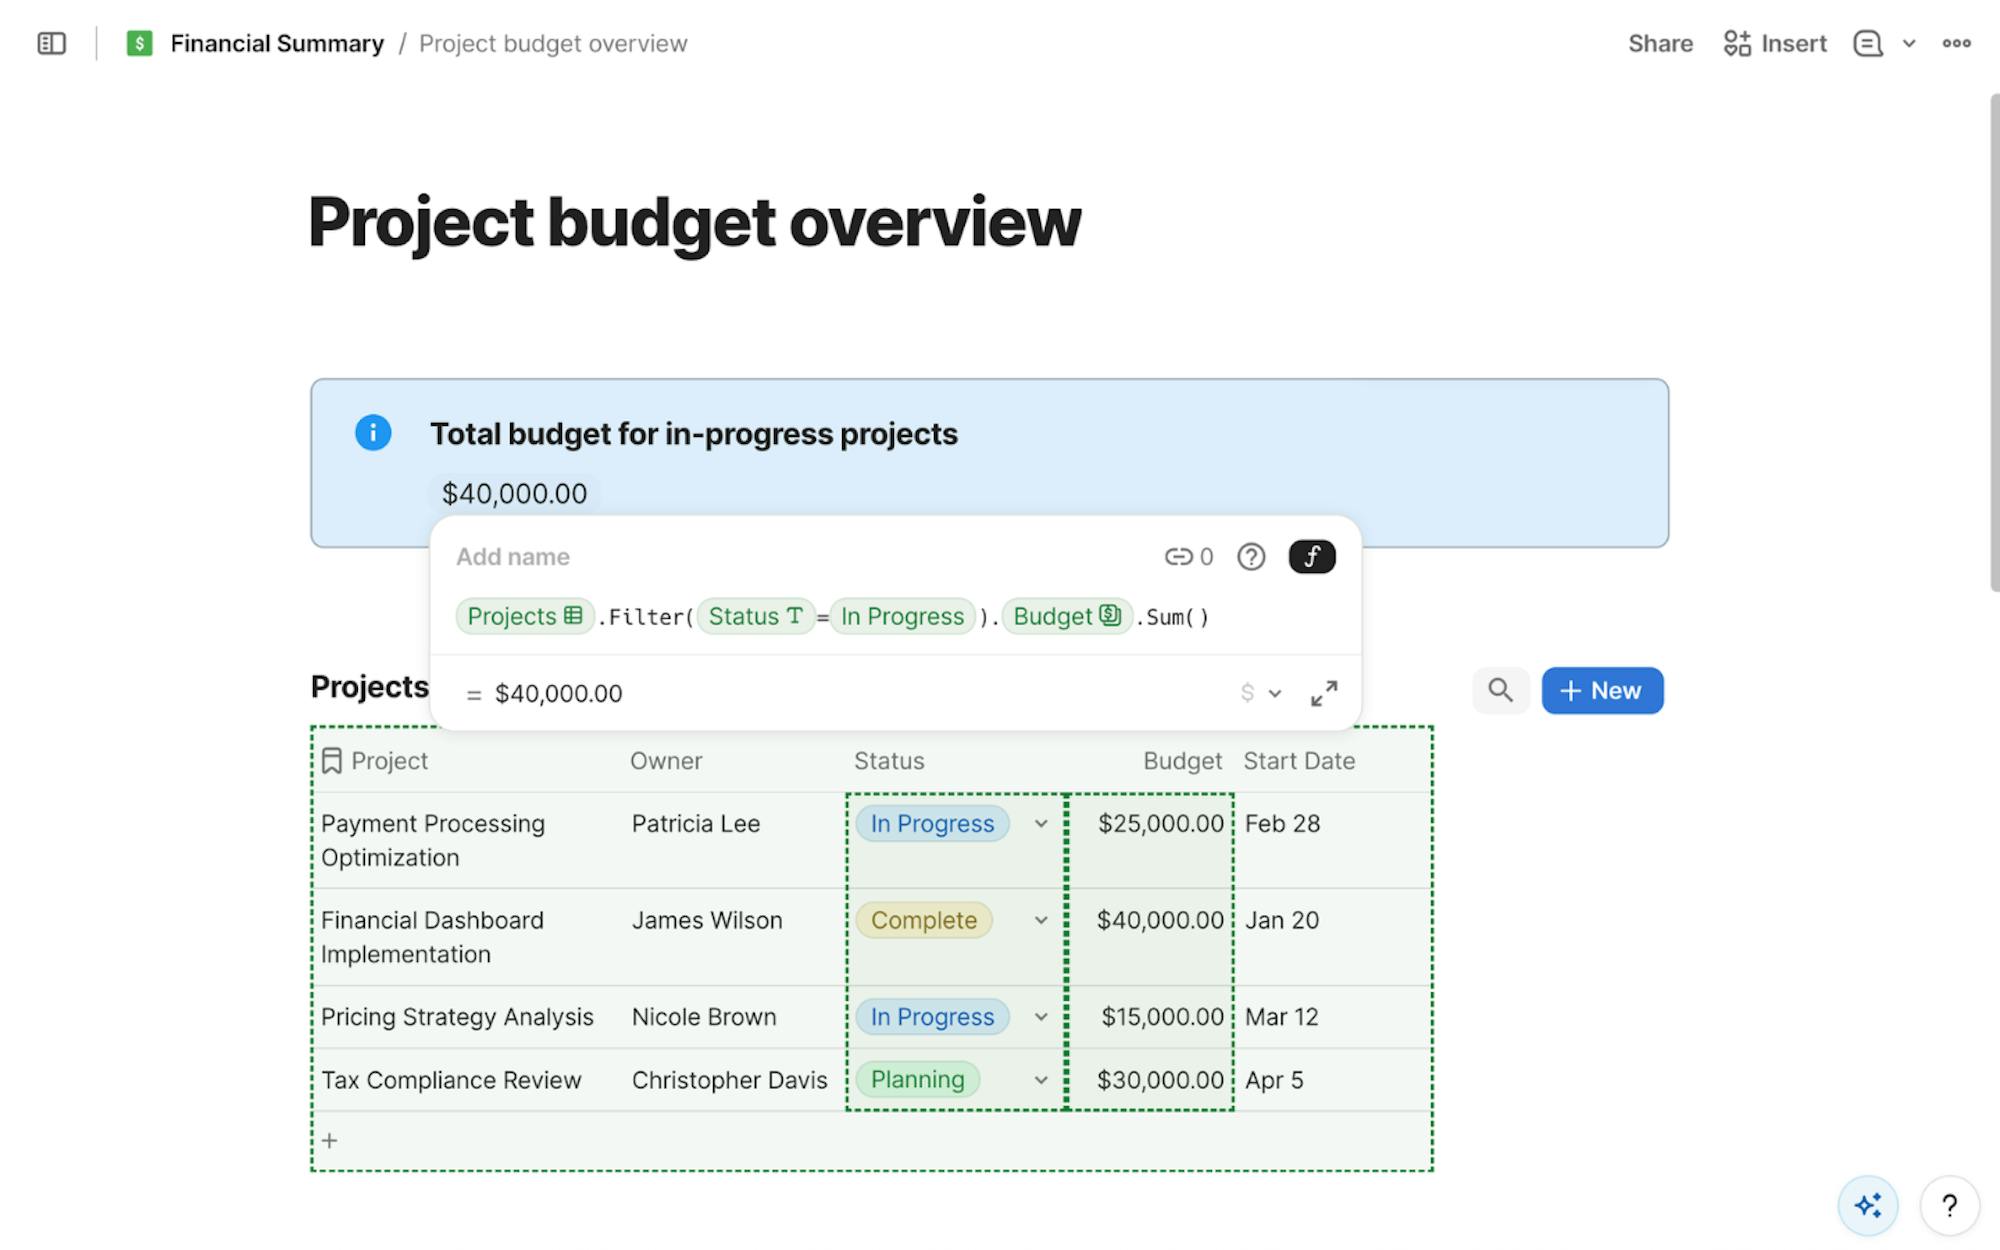This screenshot has height=1250, width=2000.
Task: Open the AI assistant sparkle button
Action: 1867,1205
